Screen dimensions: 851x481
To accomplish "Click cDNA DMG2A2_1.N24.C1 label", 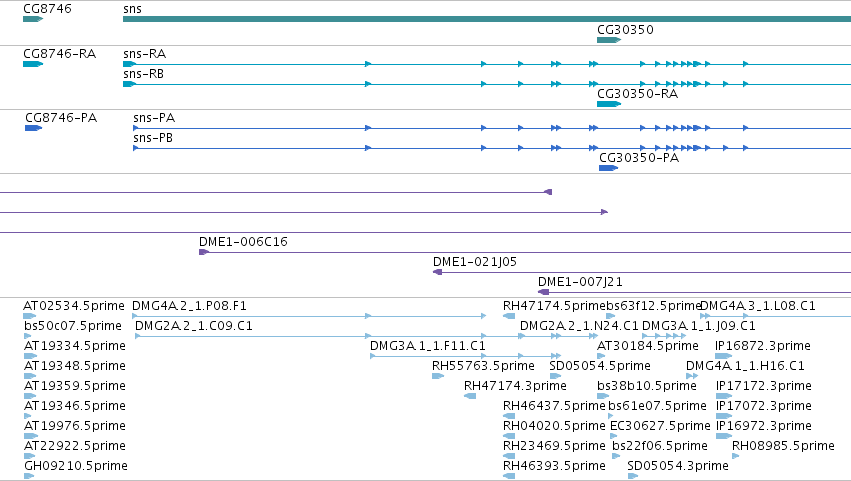I will click(x=579, y=326).
